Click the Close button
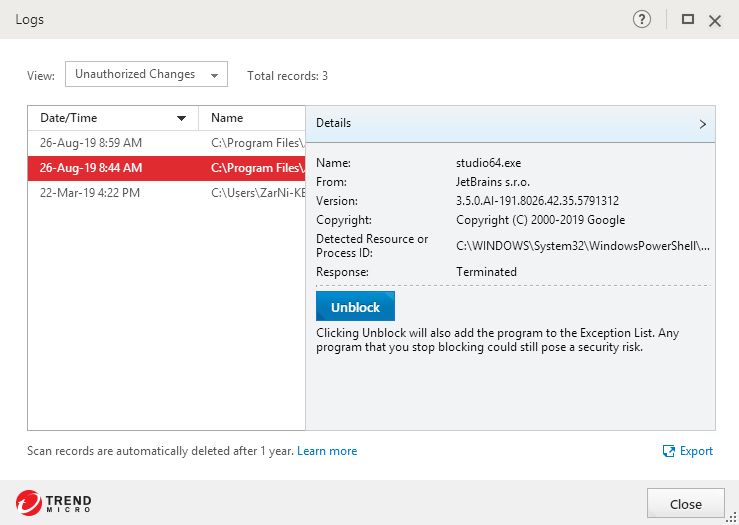The width and height of the screenshot is (739, 525). [685, 504]
